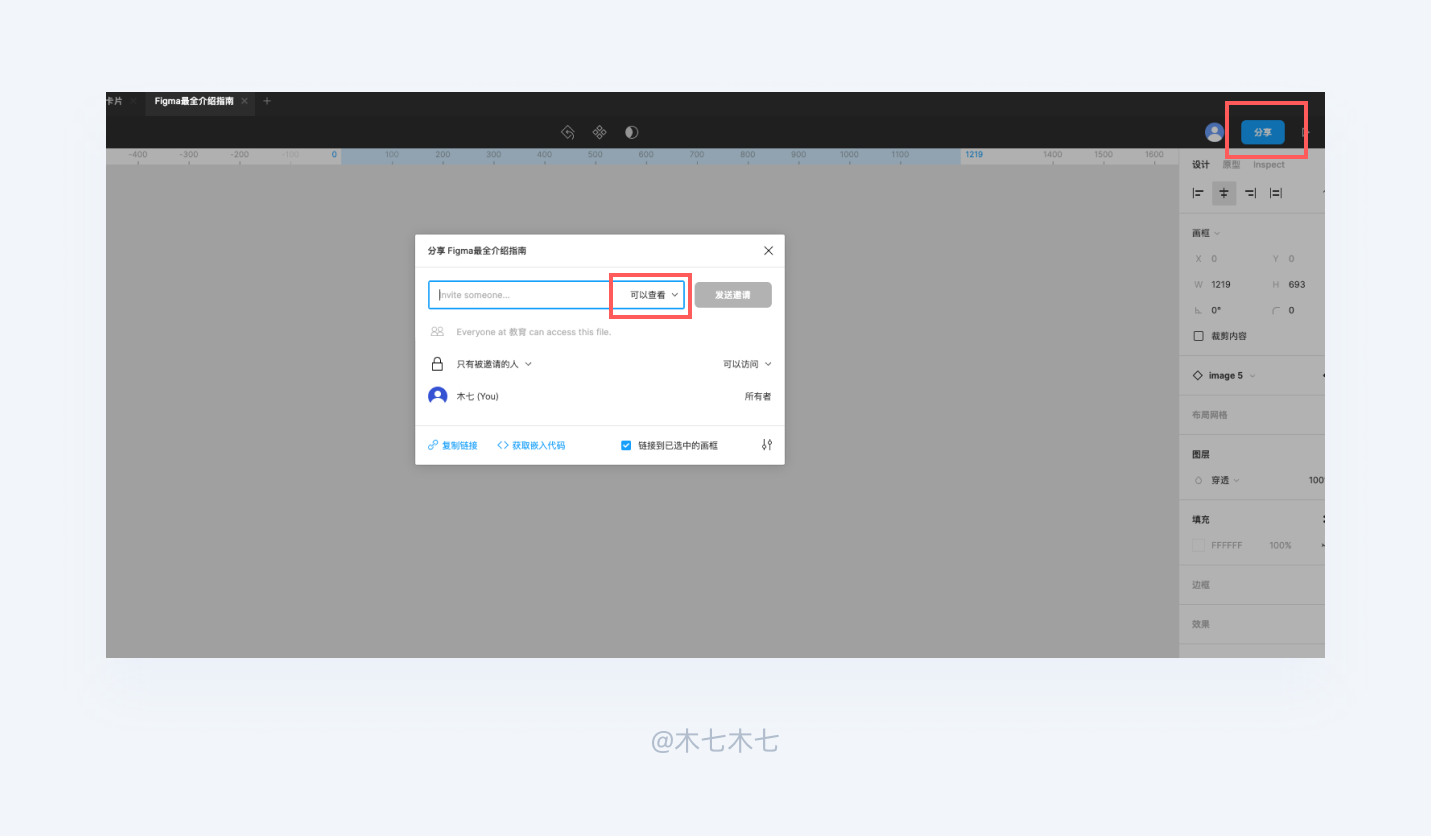Switch to the Inspect tab
1431x836 pixels.
point(1268,164)
